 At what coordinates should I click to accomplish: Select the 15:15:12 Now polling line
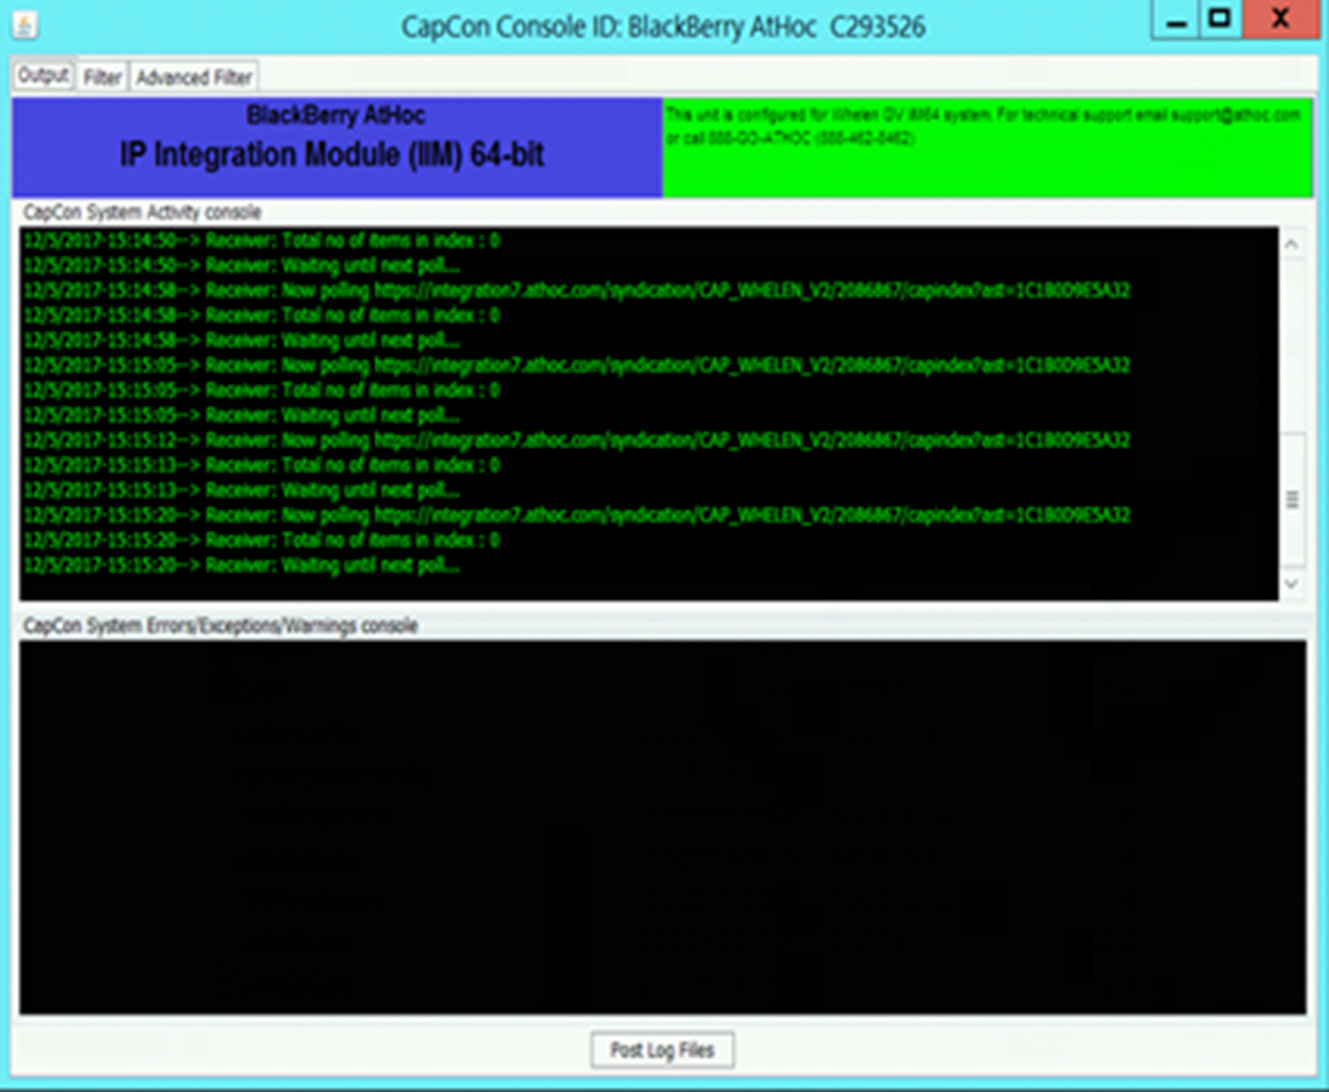(576, 440)
